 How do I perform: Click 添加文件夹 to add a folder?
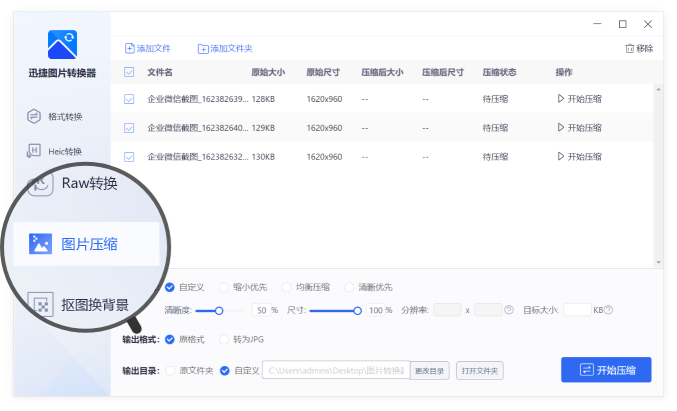pyautogui.click(x=225, y=48)
